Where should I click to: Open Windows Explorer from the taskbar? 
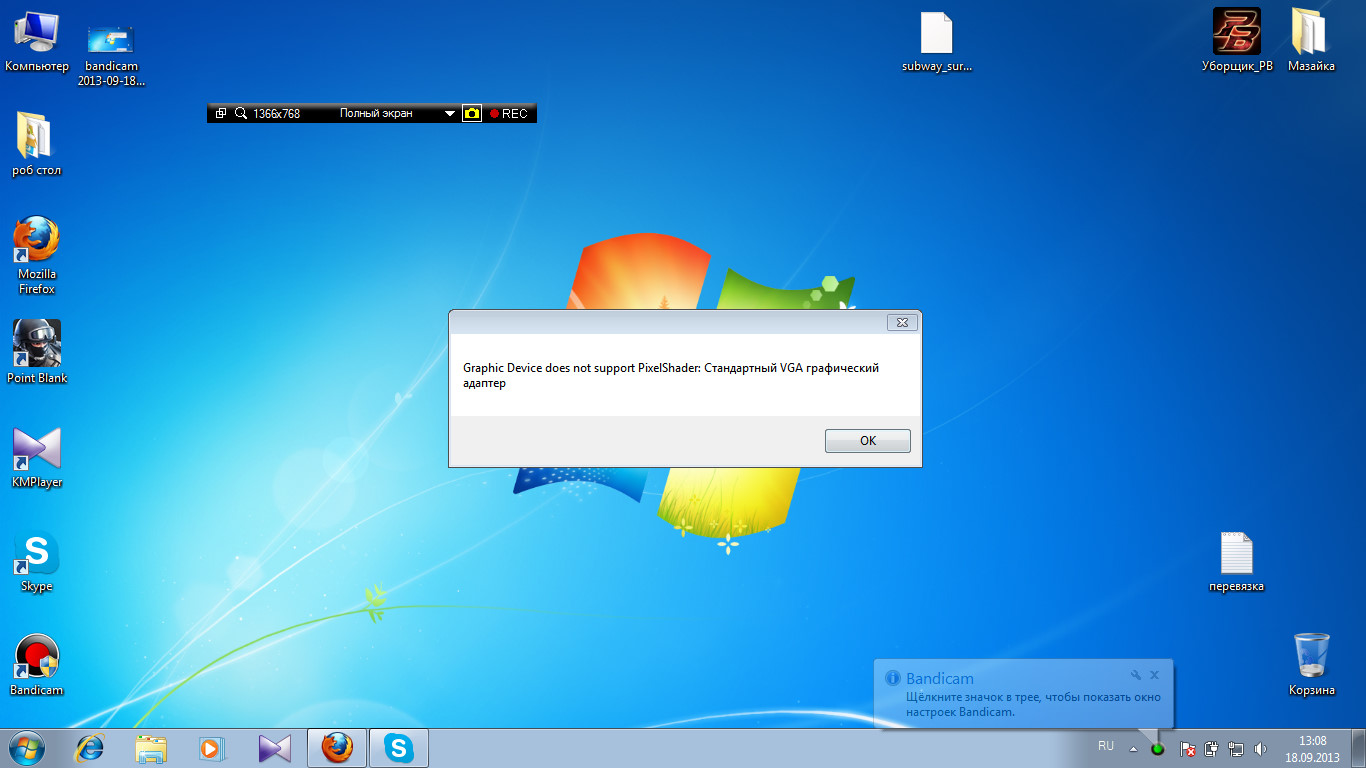[x=151, y=747]
